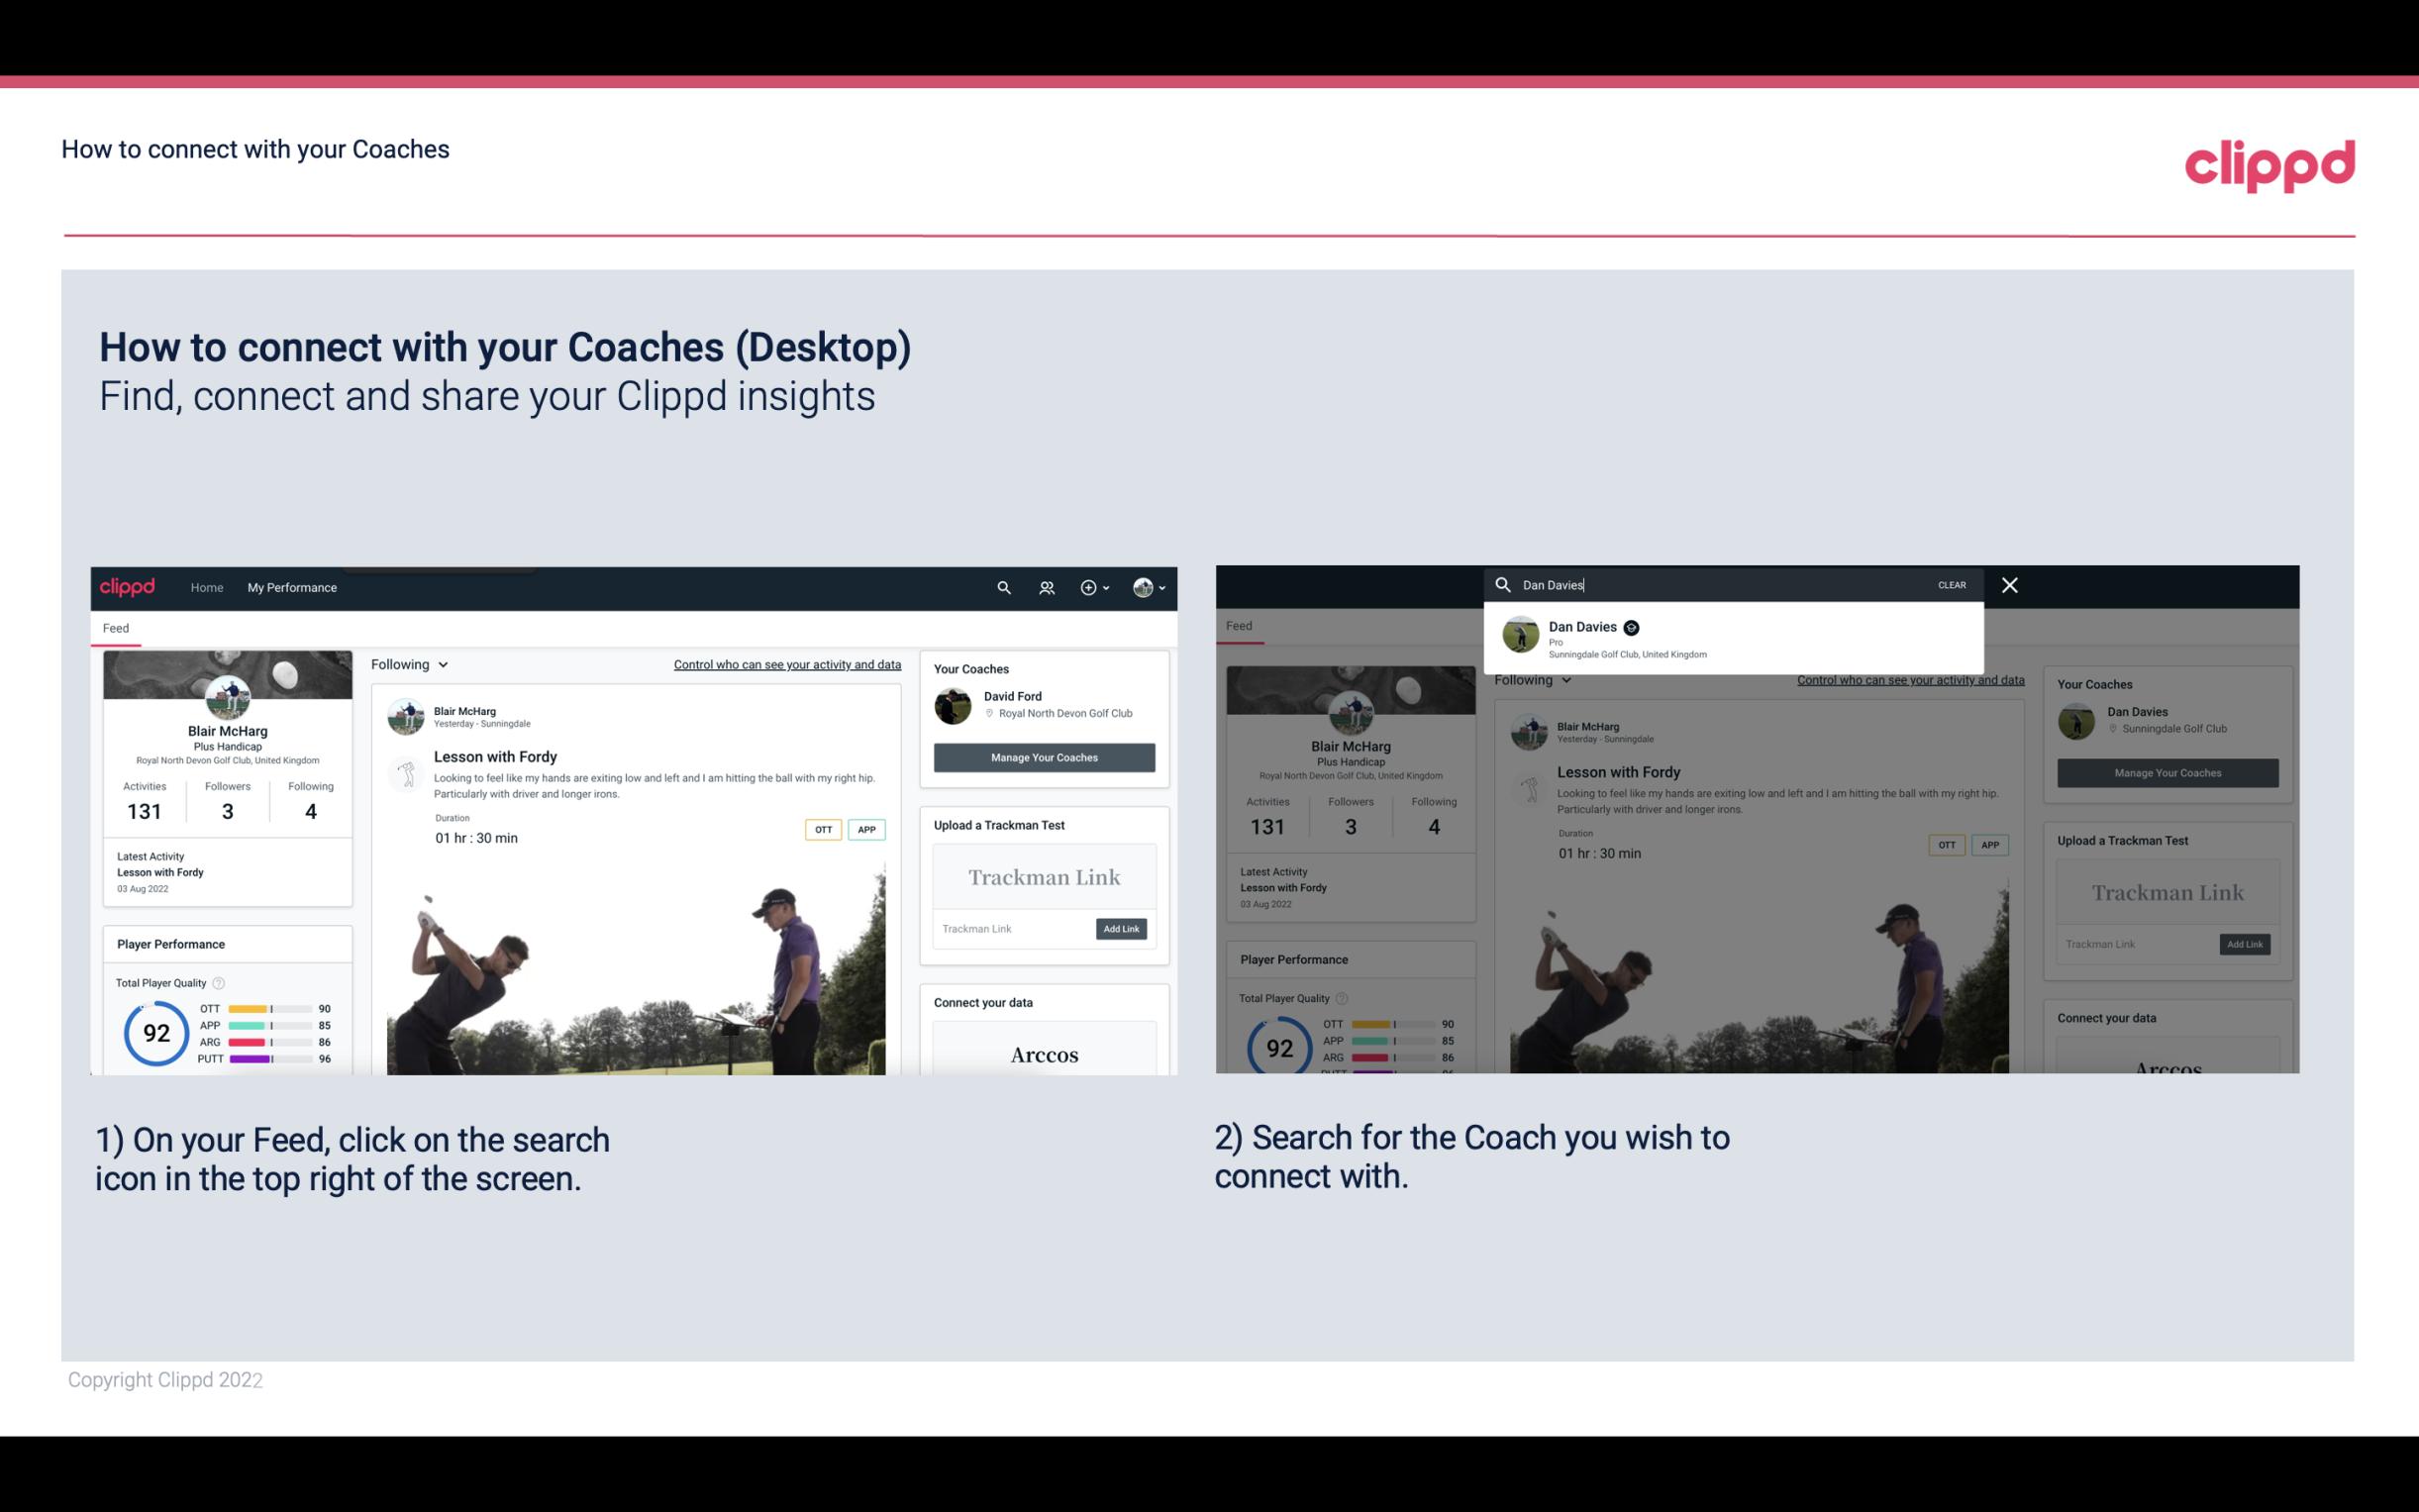Screen dimensions: 2419x1512
Task: Expand Blair McHarg profile follower count
Action: [228, 810]
